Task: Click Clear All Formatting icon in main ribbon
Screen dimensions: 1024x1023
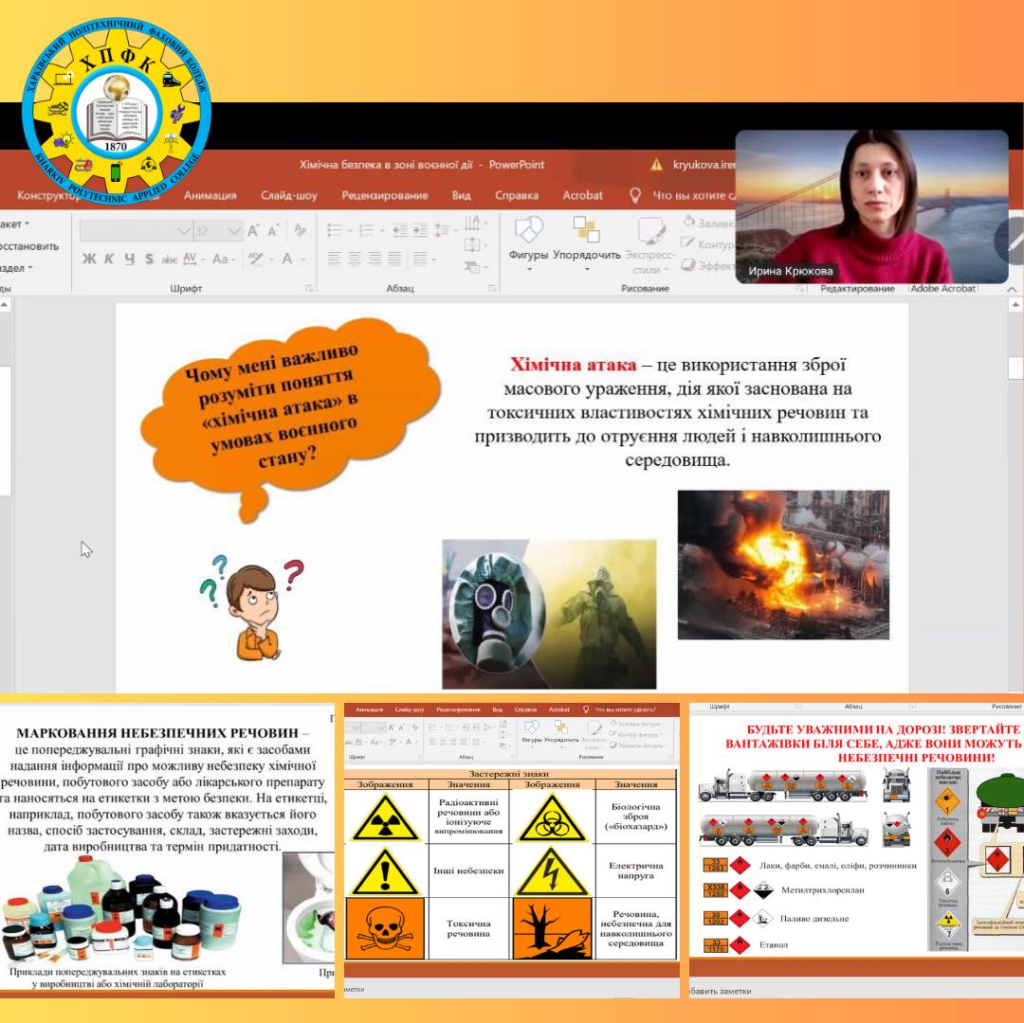Action: [299, 231]
